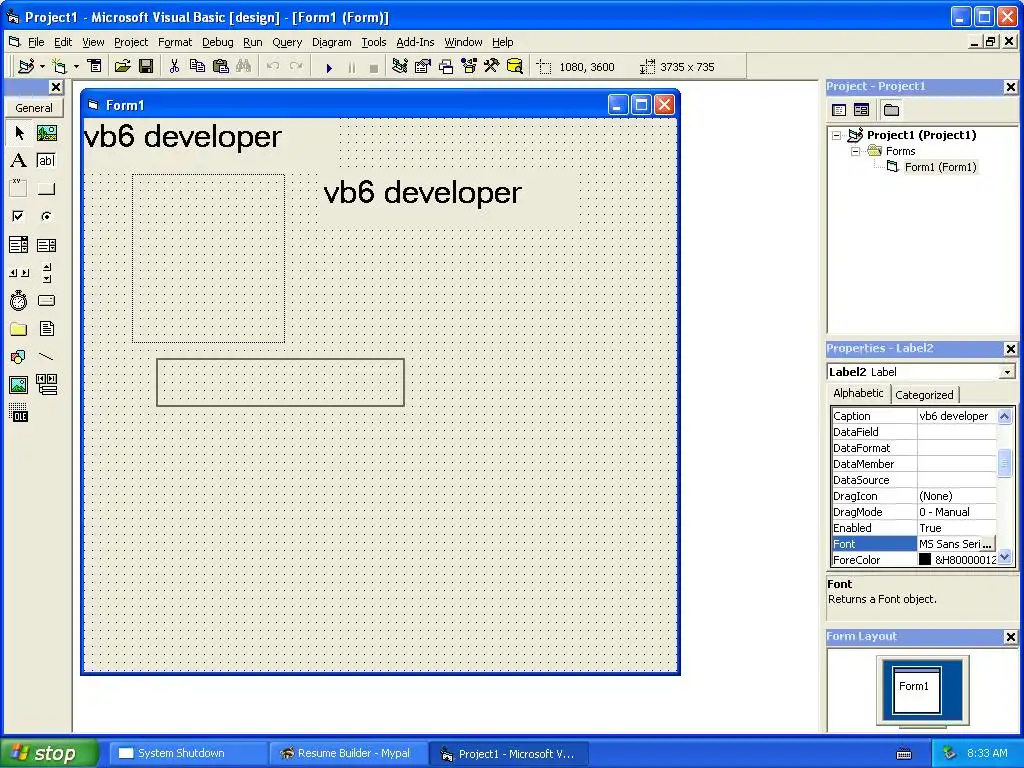The image size is (1024, 768).
Task: Click the ForeColor black color swatch
Action: 925,560
